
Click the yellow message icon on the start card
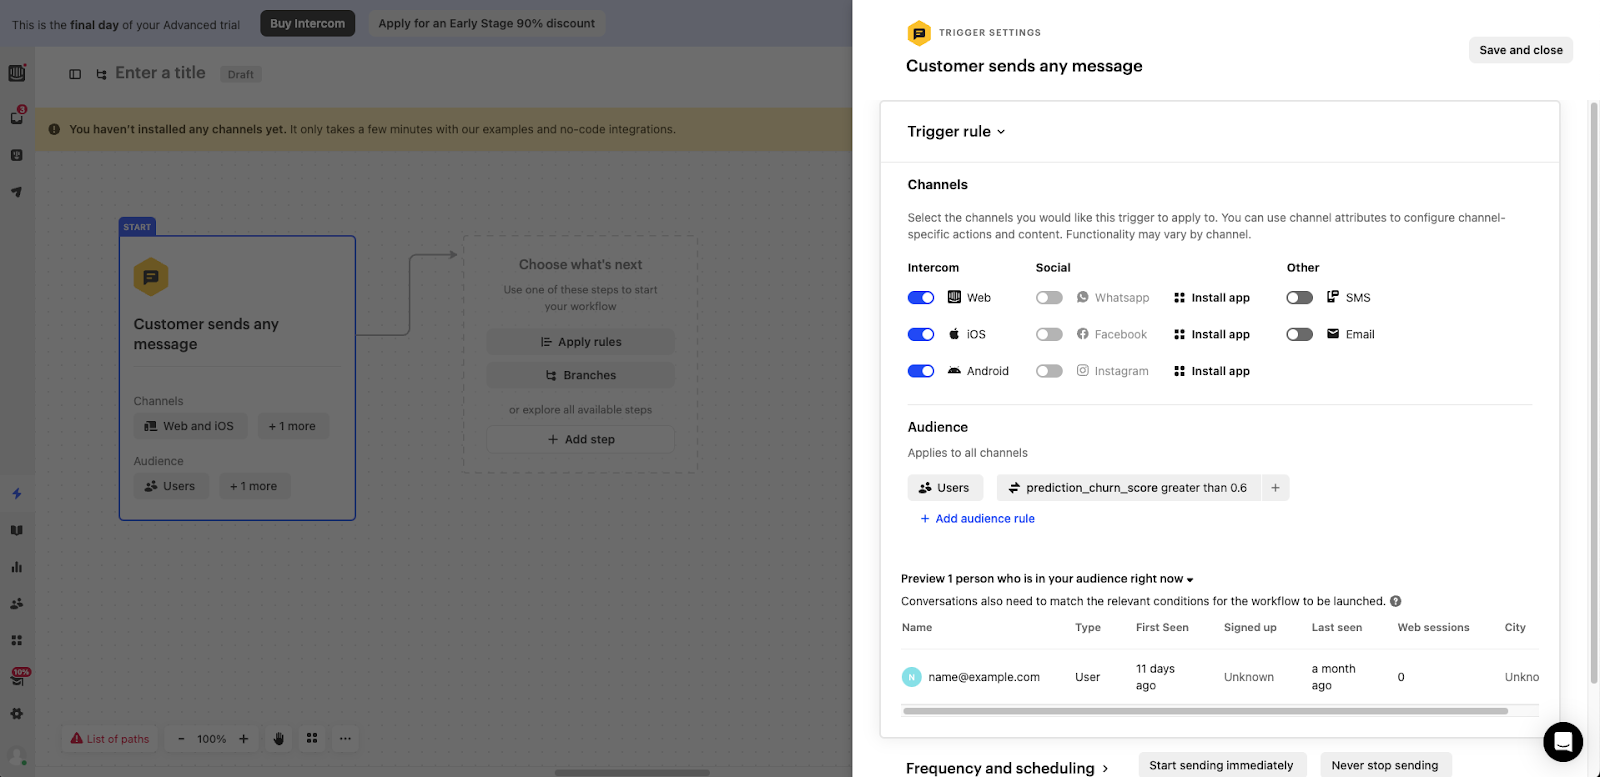tap(151, 277)
